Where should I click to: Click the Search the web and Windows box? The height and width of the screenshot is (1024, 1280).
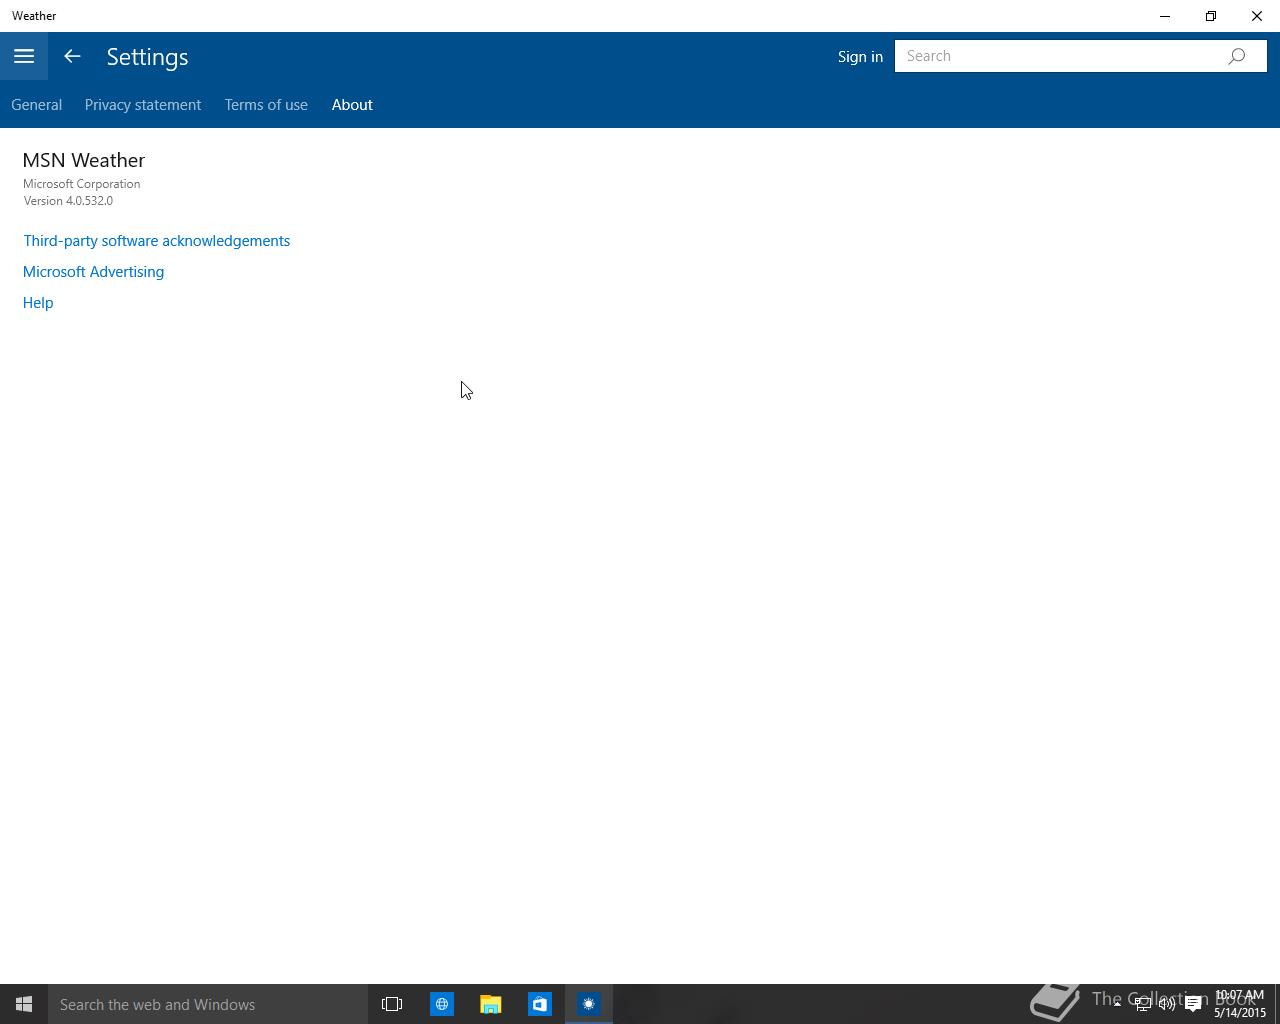click(208, 1004)
